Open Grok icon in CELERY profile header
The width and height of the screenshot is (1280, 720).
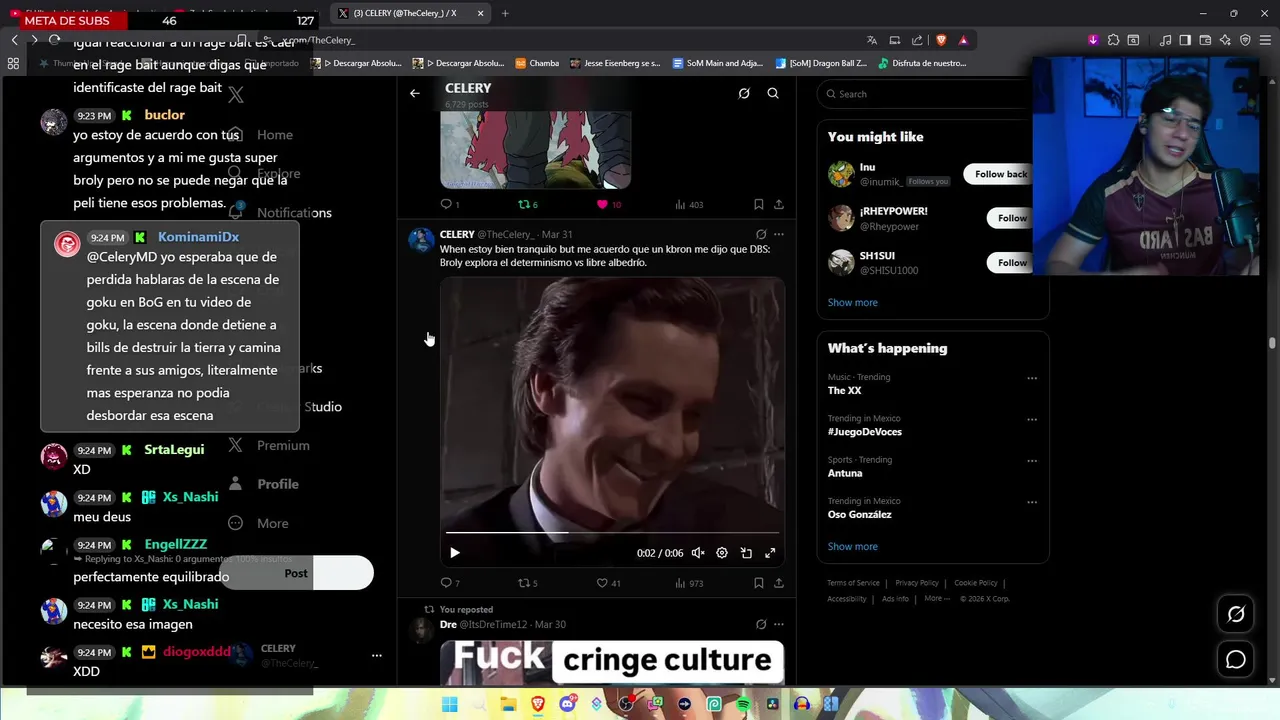point(744,93)
